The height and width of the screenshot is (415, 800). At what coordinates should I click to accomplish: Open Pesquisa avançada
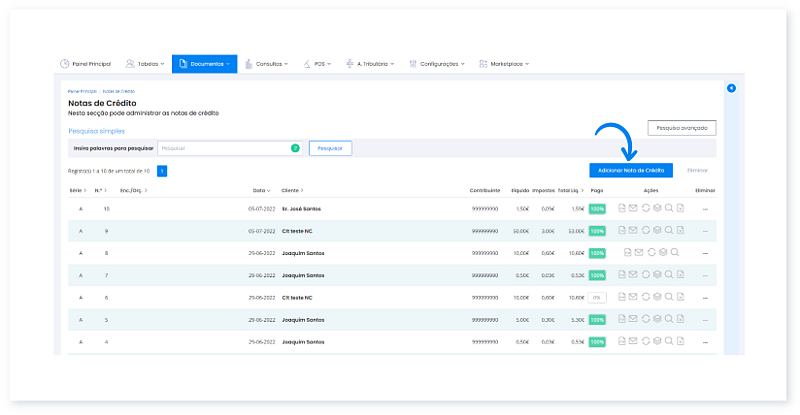[x=682, y=128]
